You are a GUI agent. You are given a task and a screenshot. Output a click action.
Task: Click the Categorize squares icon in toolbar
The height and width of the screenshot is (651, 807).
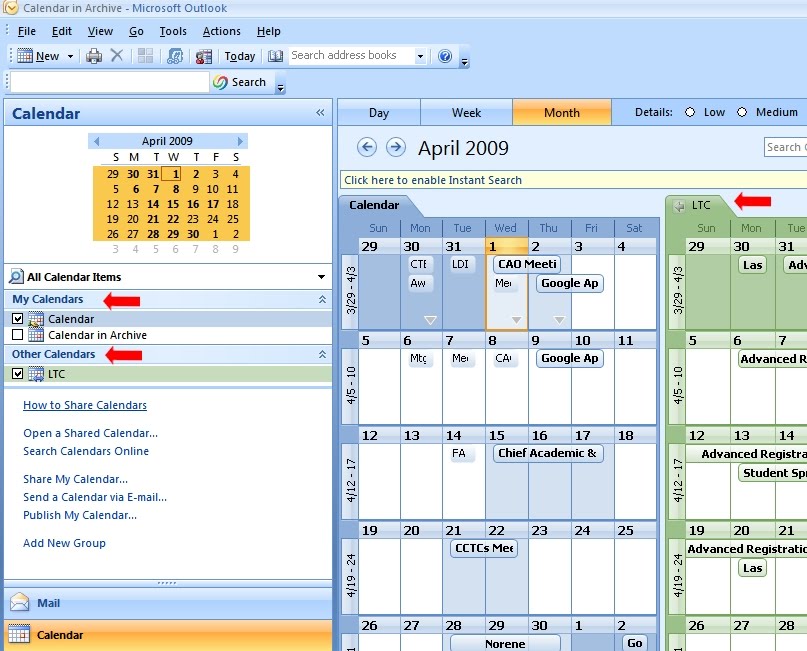click(146, 56)
